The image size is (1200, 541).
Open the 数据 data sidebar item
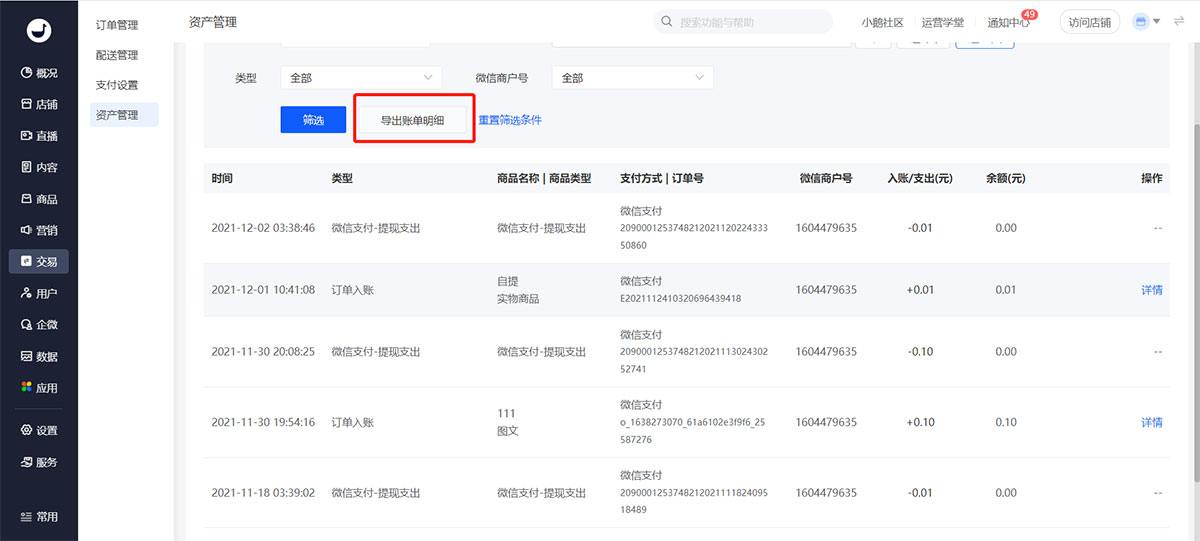tap(39, 356)
